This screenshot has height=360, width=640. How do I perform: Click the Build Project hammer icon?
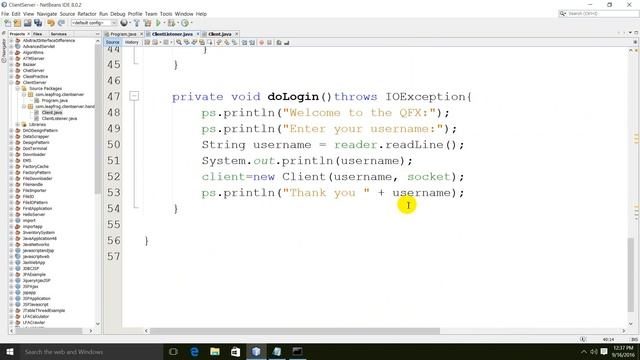(x=137, y=23)
